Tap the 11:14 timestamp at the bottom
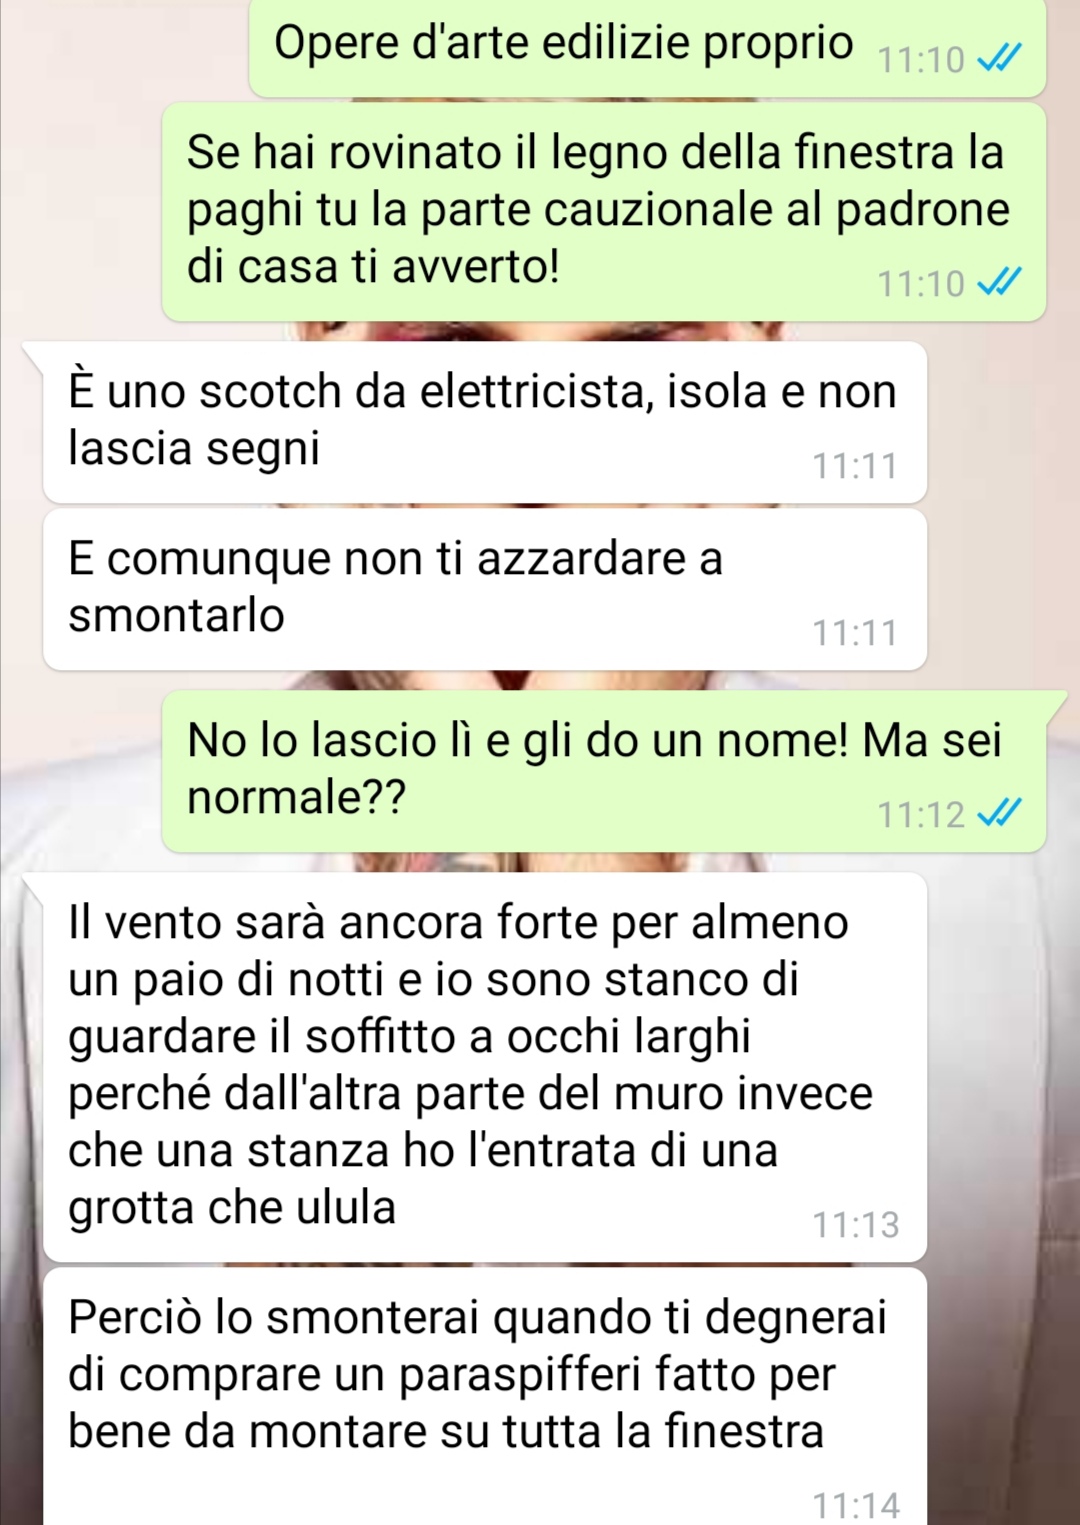The width and height of the screenshot is (1080, 1525). [855, 1505]
